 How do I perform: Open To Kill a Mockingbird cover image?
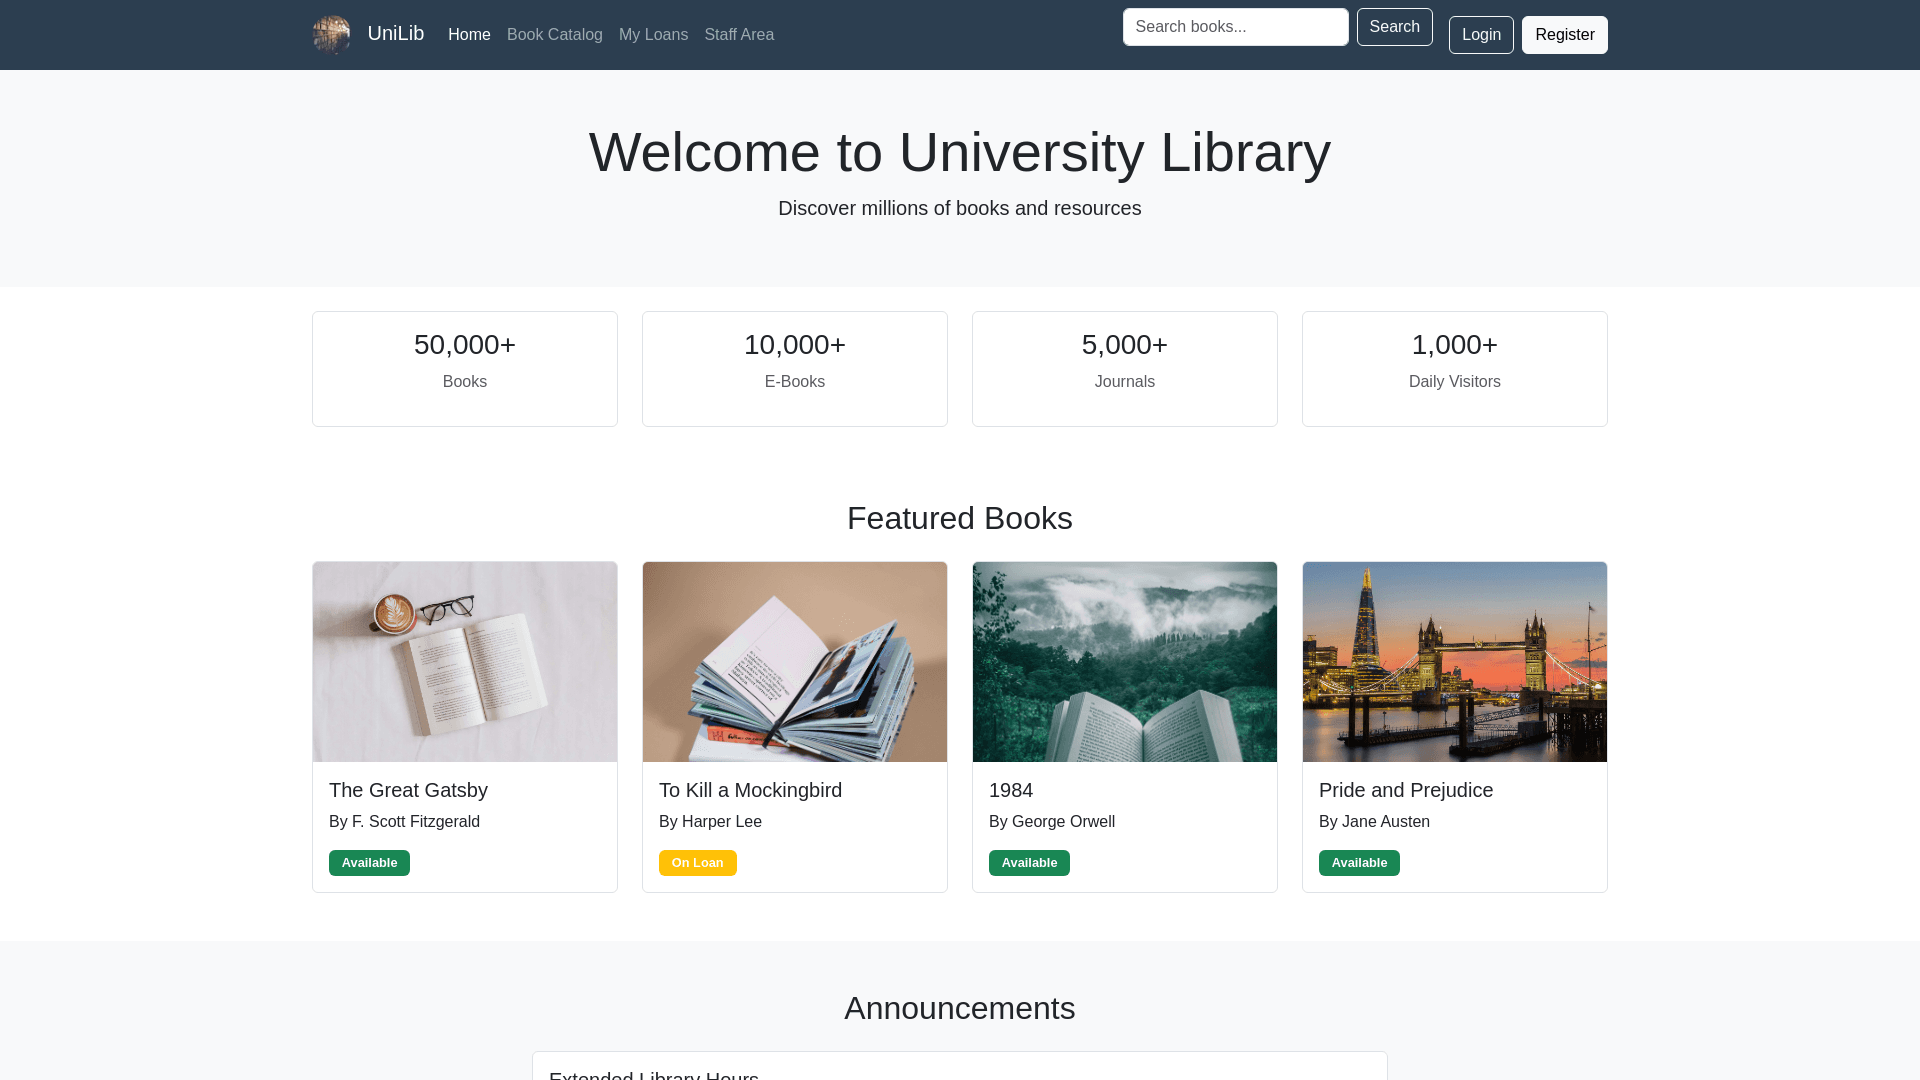tap(795, 662)
